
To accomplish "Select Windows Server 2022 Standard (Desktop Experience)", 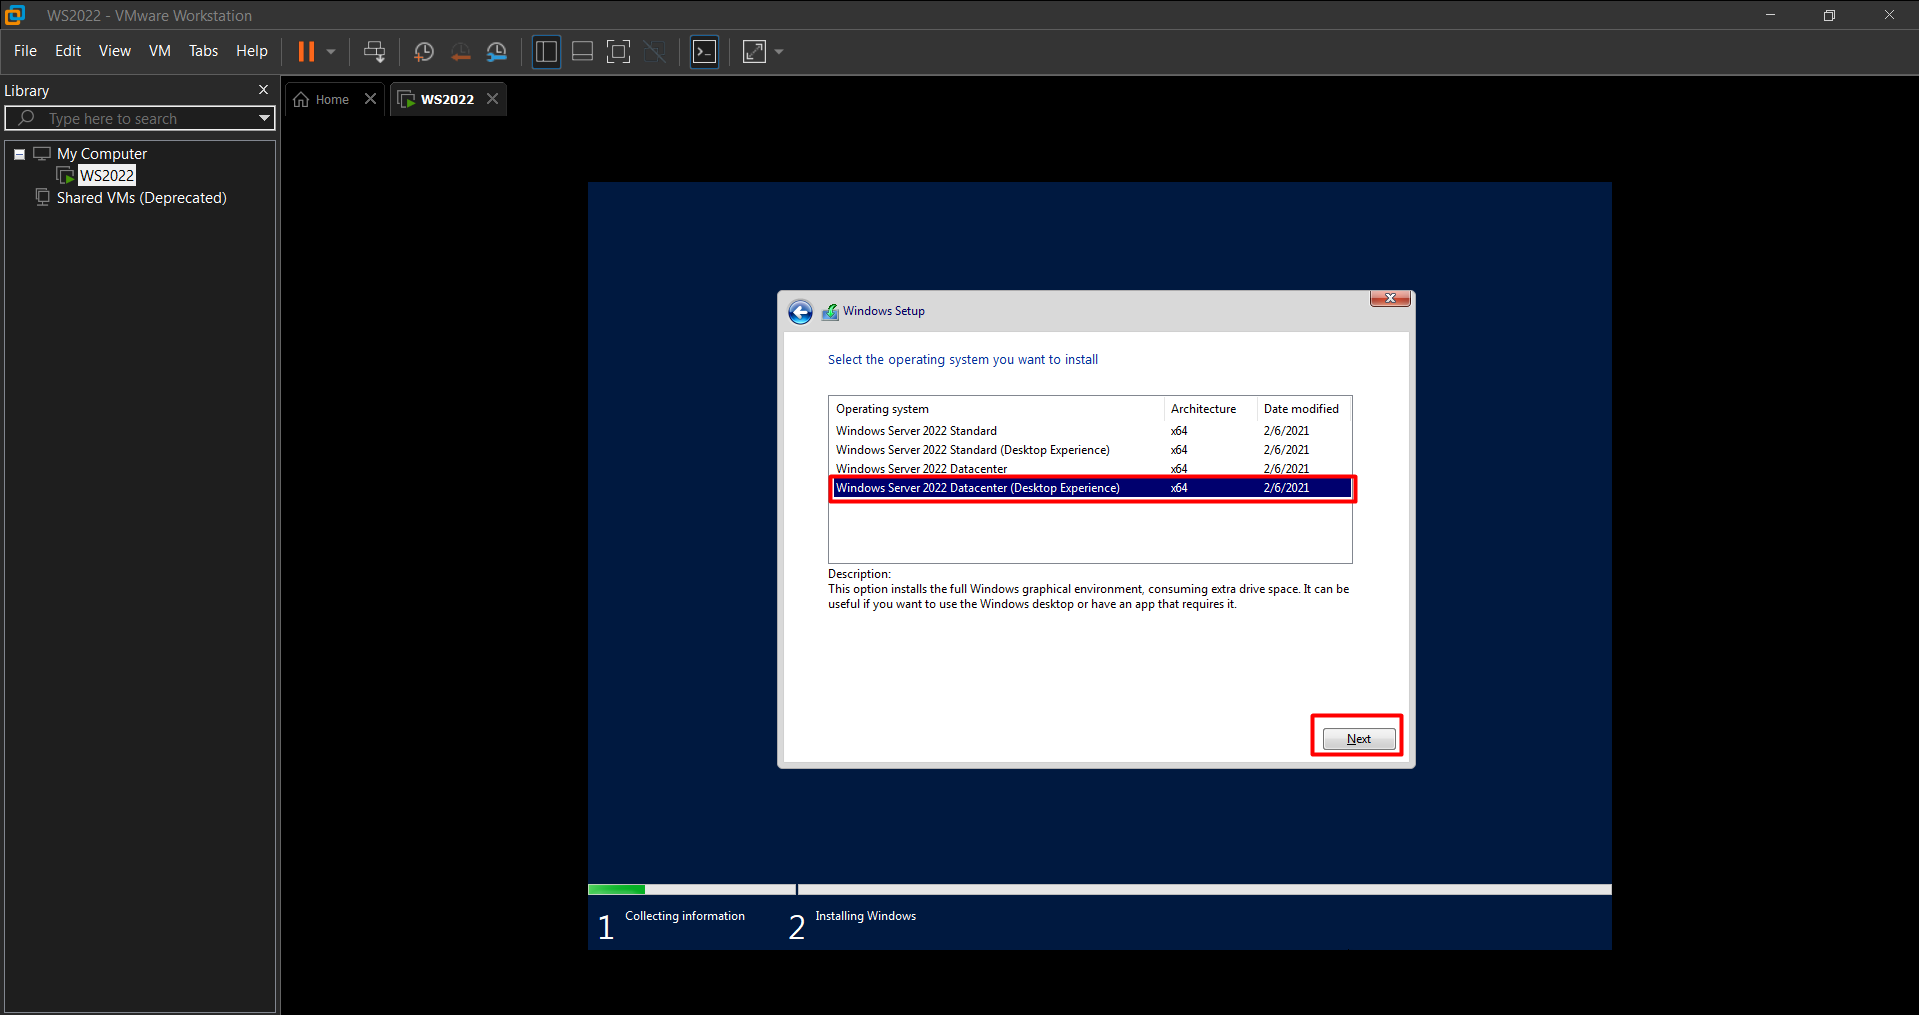I will point(1090,450).
